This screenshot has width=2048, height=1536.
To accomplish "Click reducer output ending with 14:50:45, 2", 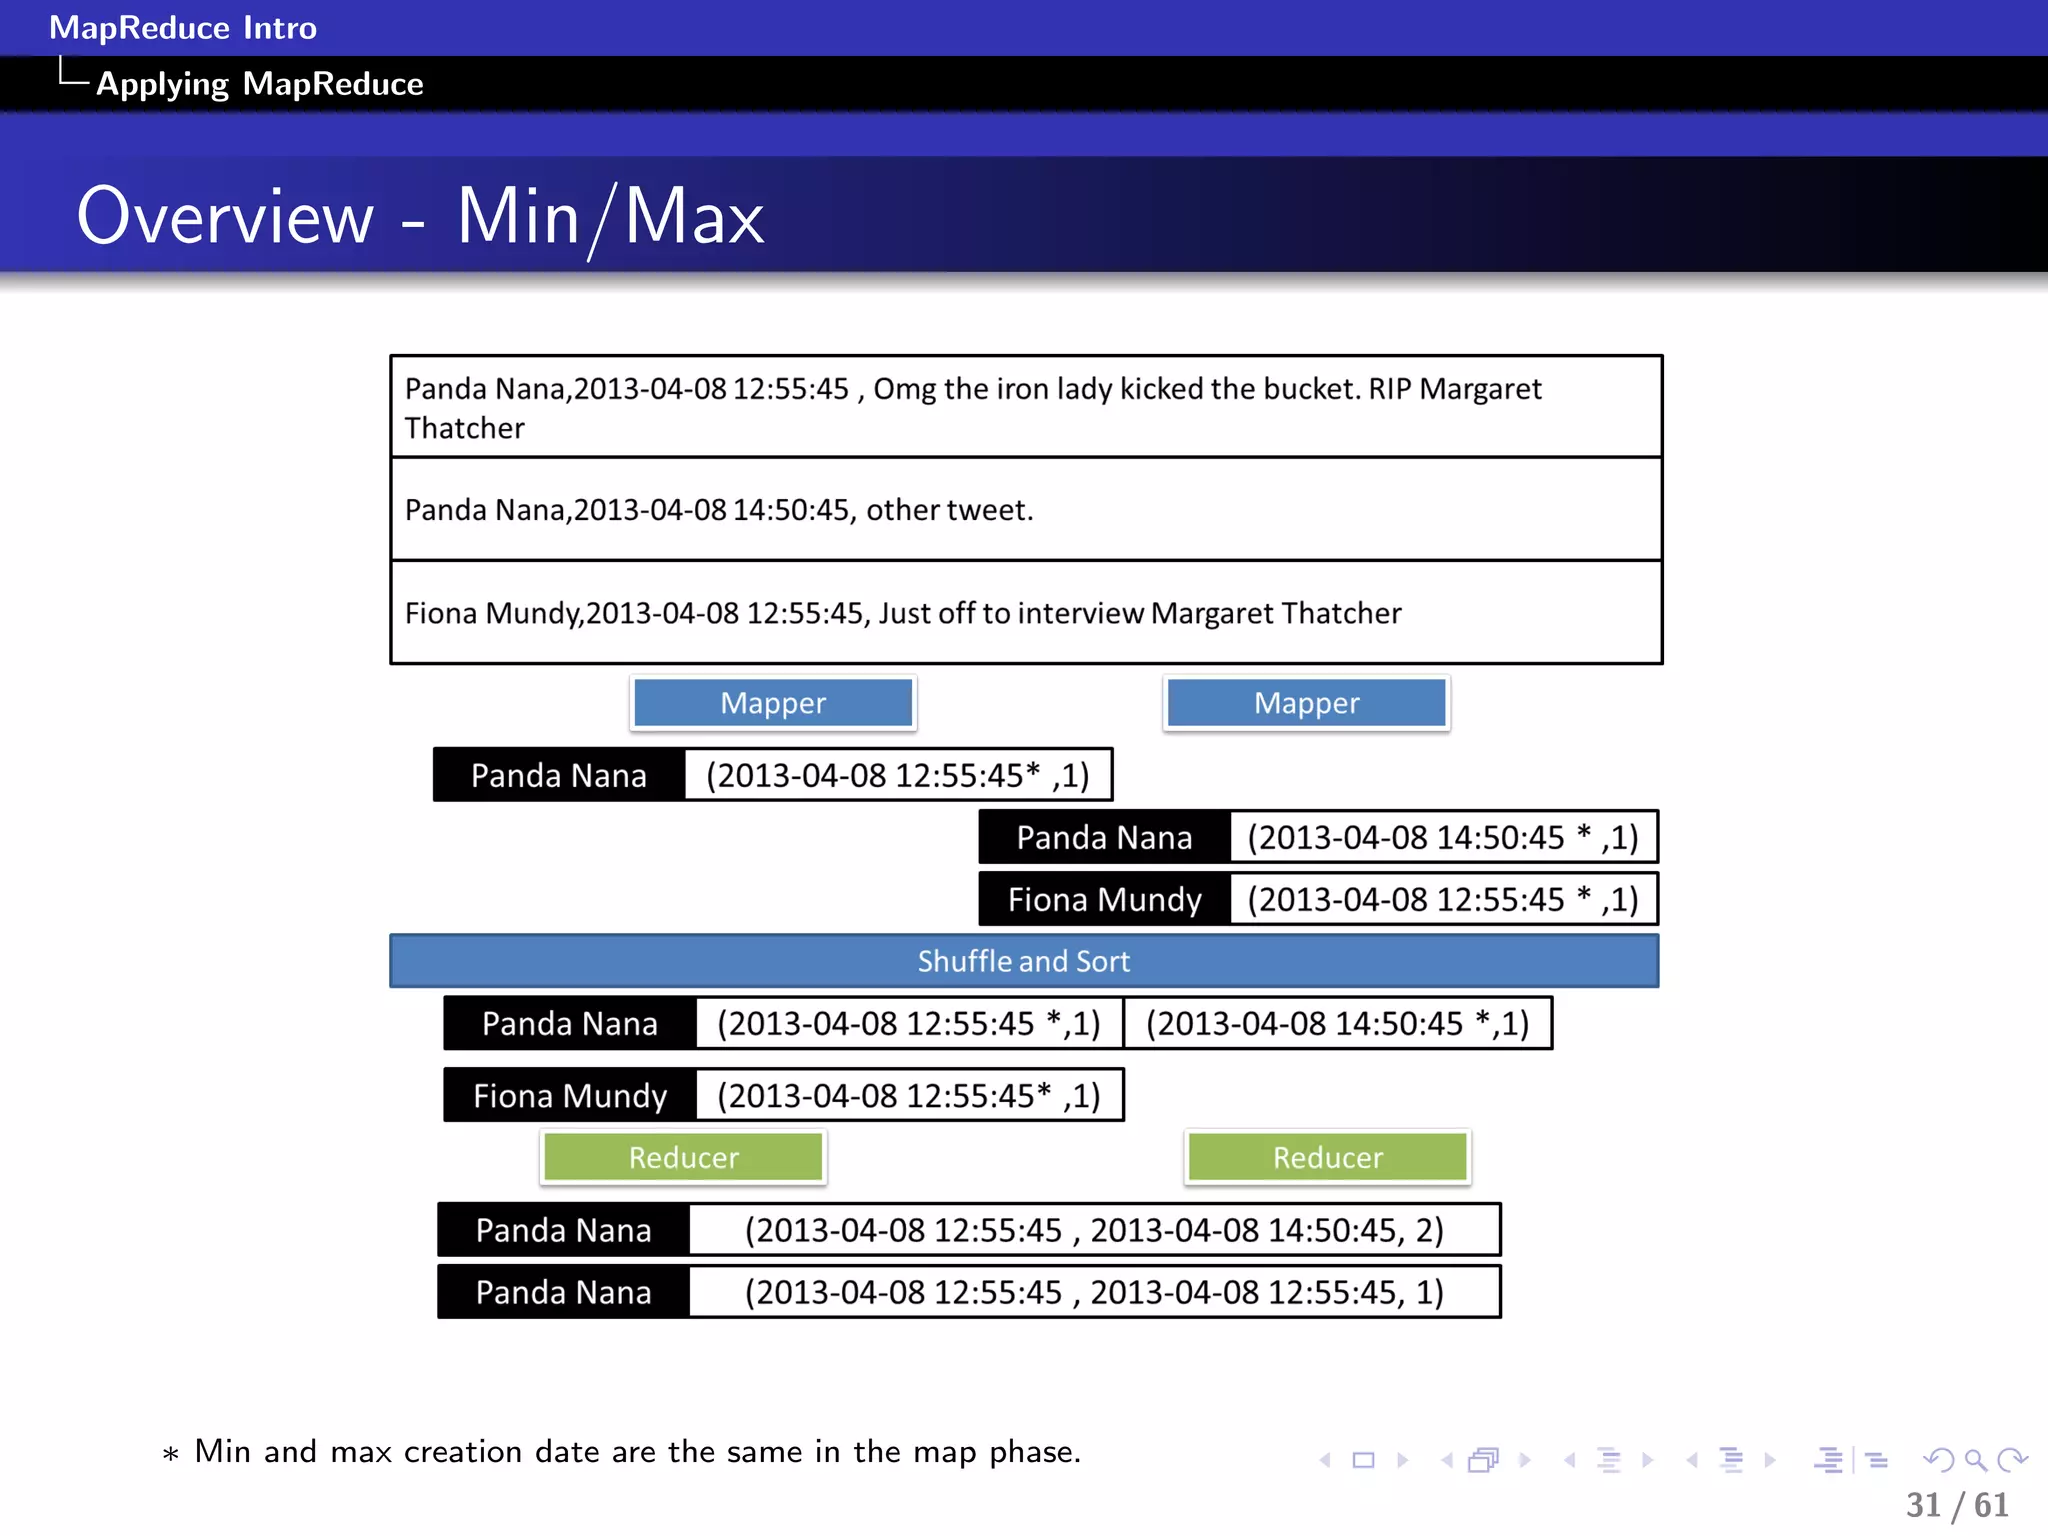I will click(1095, 1230).
